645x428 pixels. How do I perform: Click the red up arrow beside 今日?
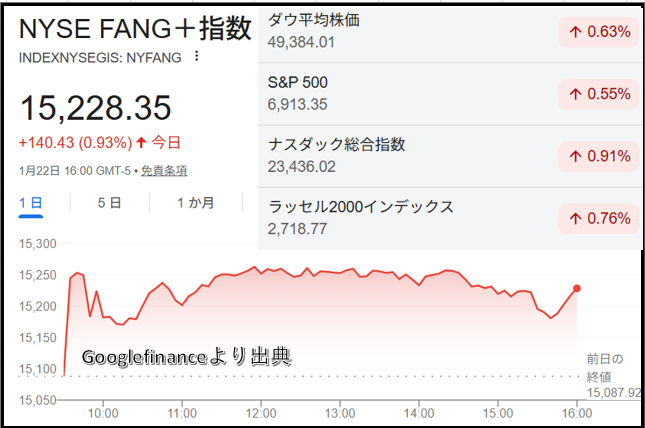point(141,141)
